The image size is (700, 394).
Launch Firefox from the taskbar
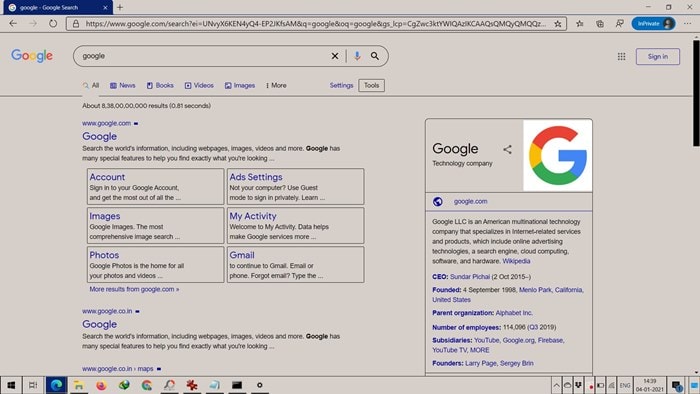[x=101, y=385]
